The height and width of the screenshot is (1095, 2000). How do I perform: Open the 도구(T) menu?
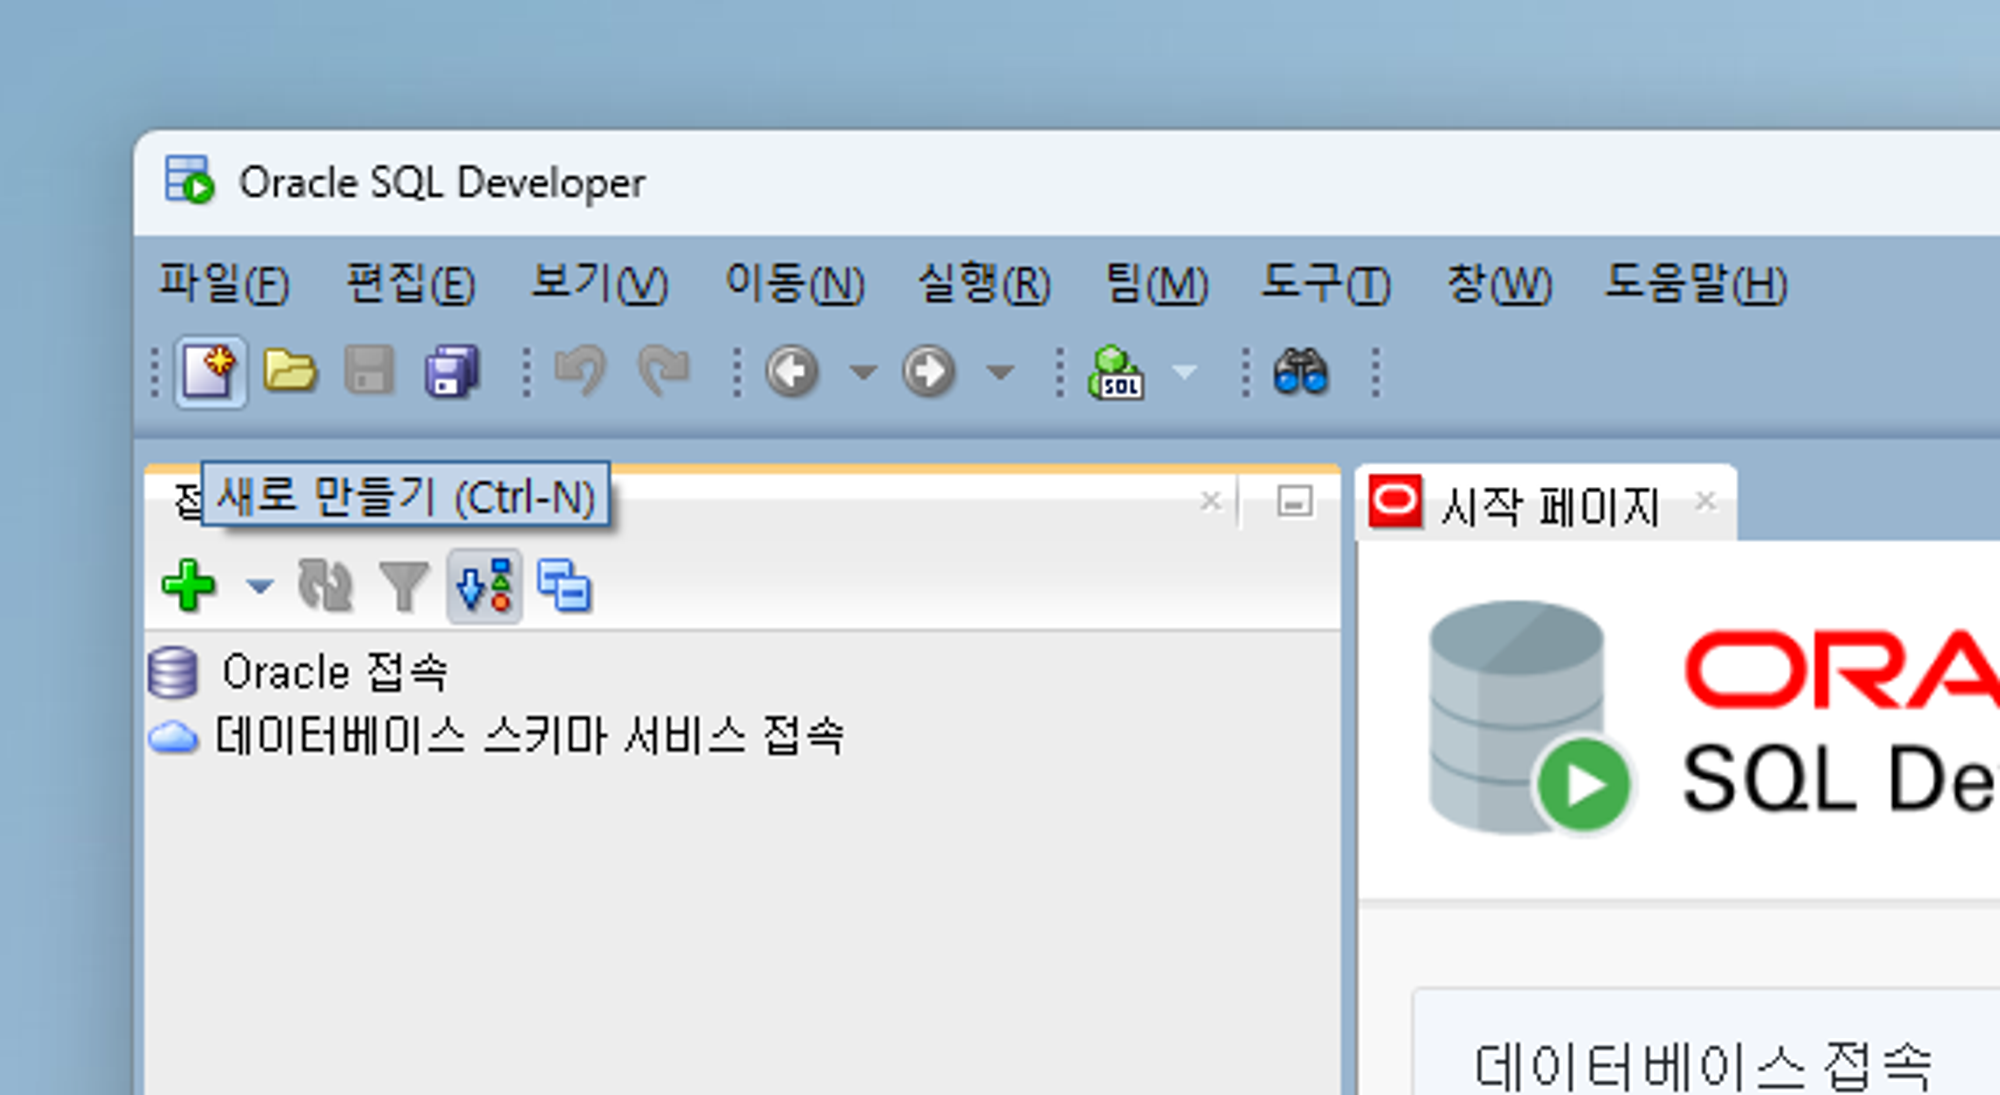click(x=1326, y=284)
